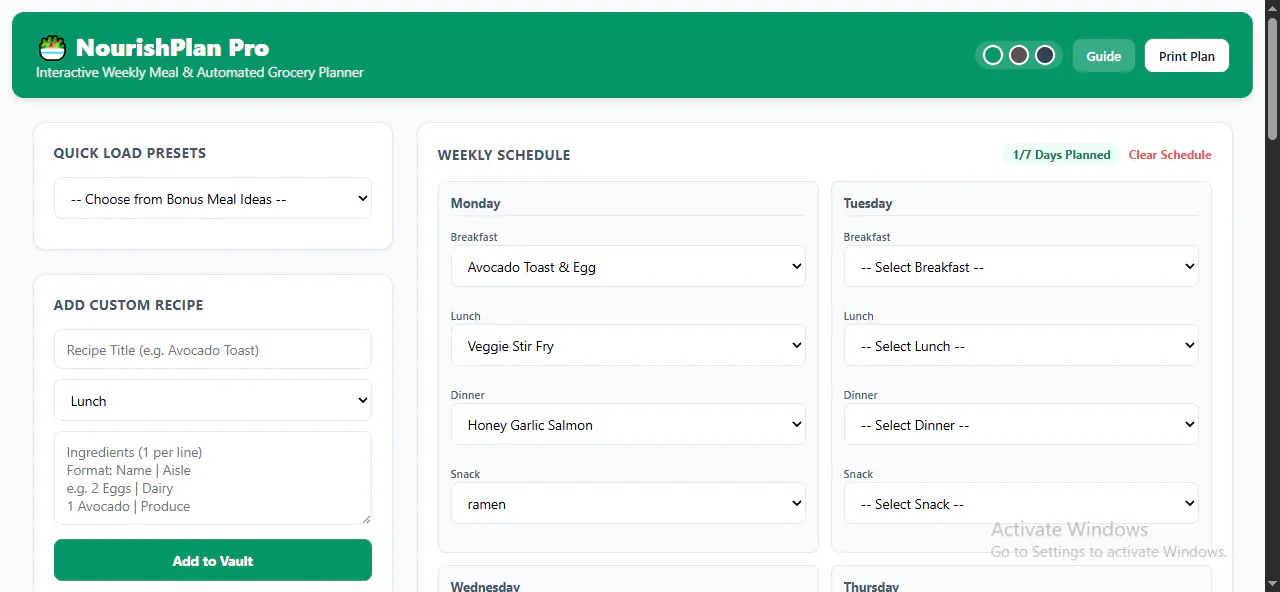Screen dimensions: 1280x592
Task: Open the Tuesday Select Breakfast dropdown
Action: (1021, 267)
